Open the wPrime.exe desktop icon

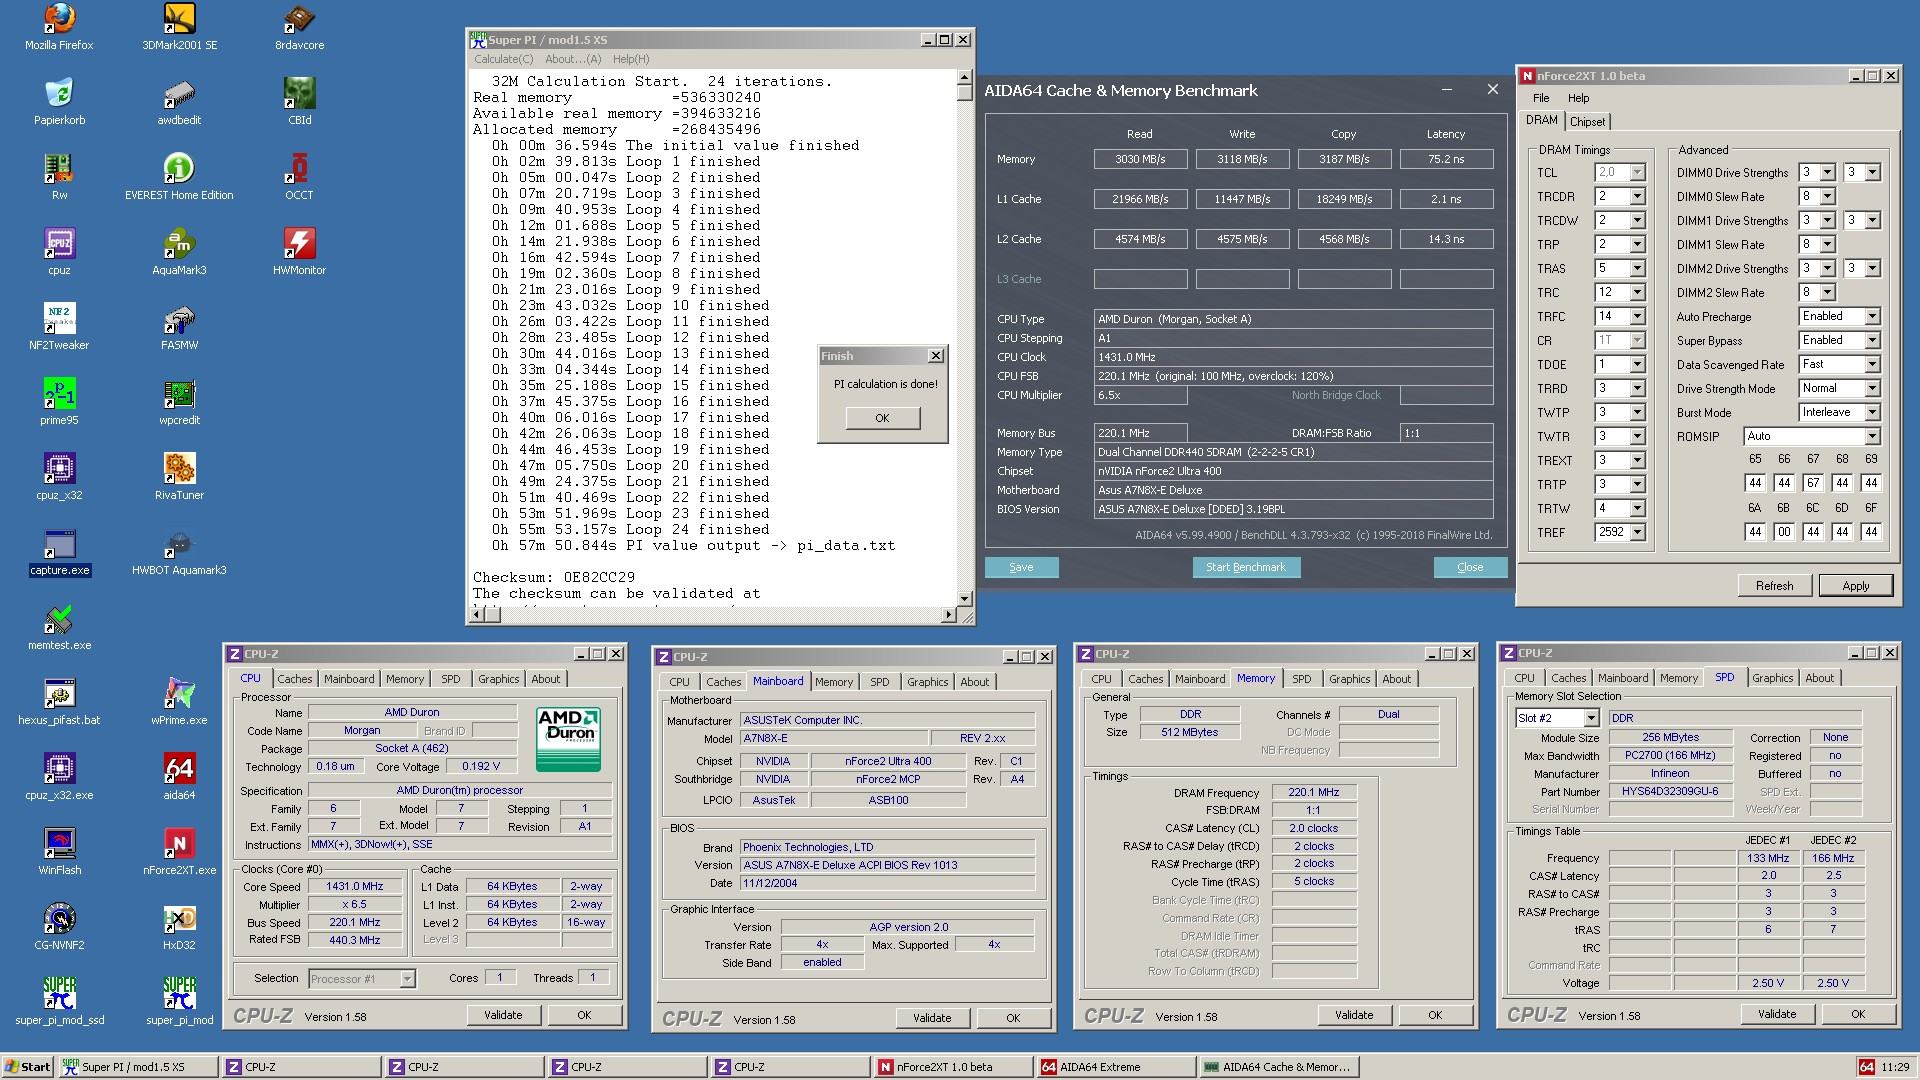tap(179, 702)
